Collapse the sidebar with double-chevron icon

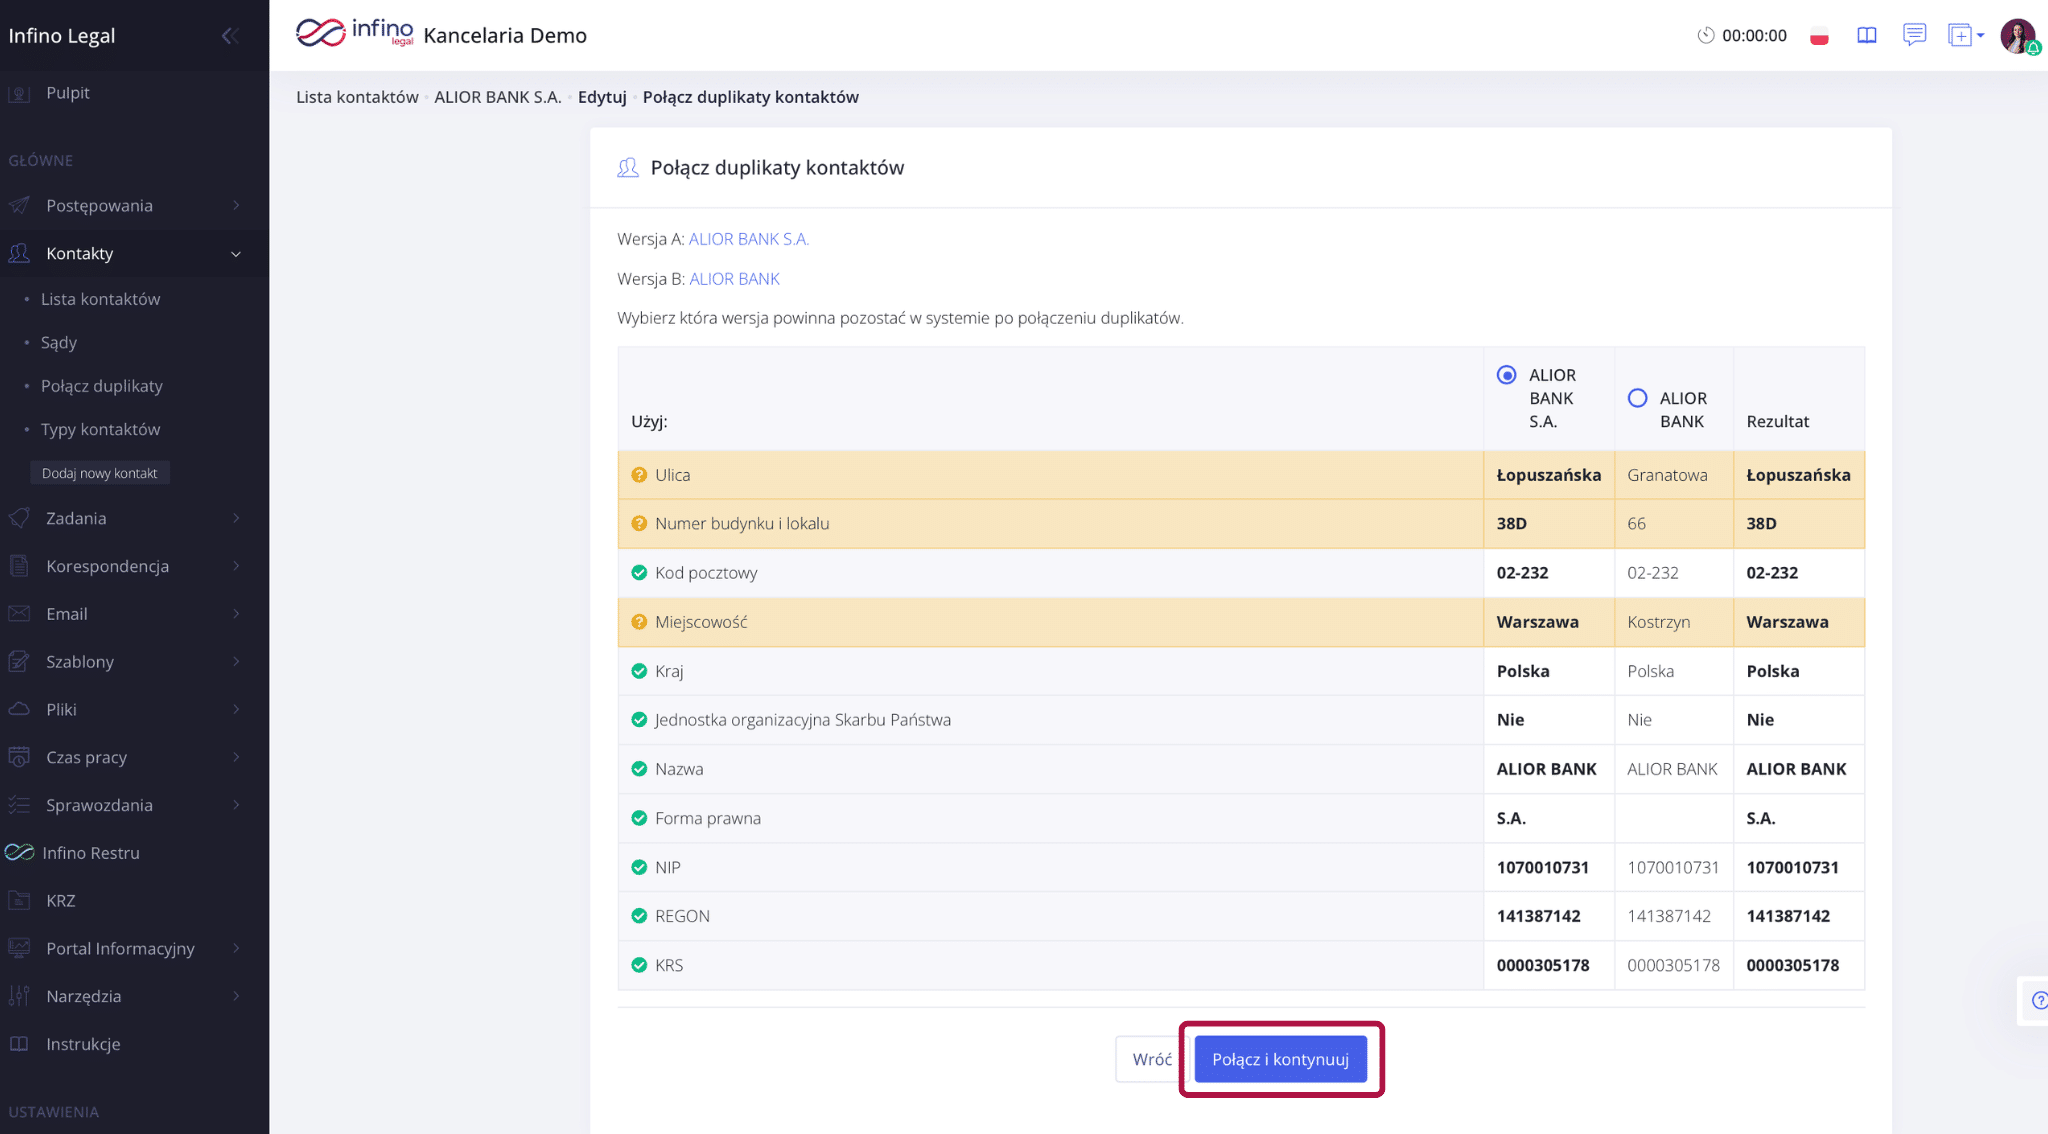(229, 36)
